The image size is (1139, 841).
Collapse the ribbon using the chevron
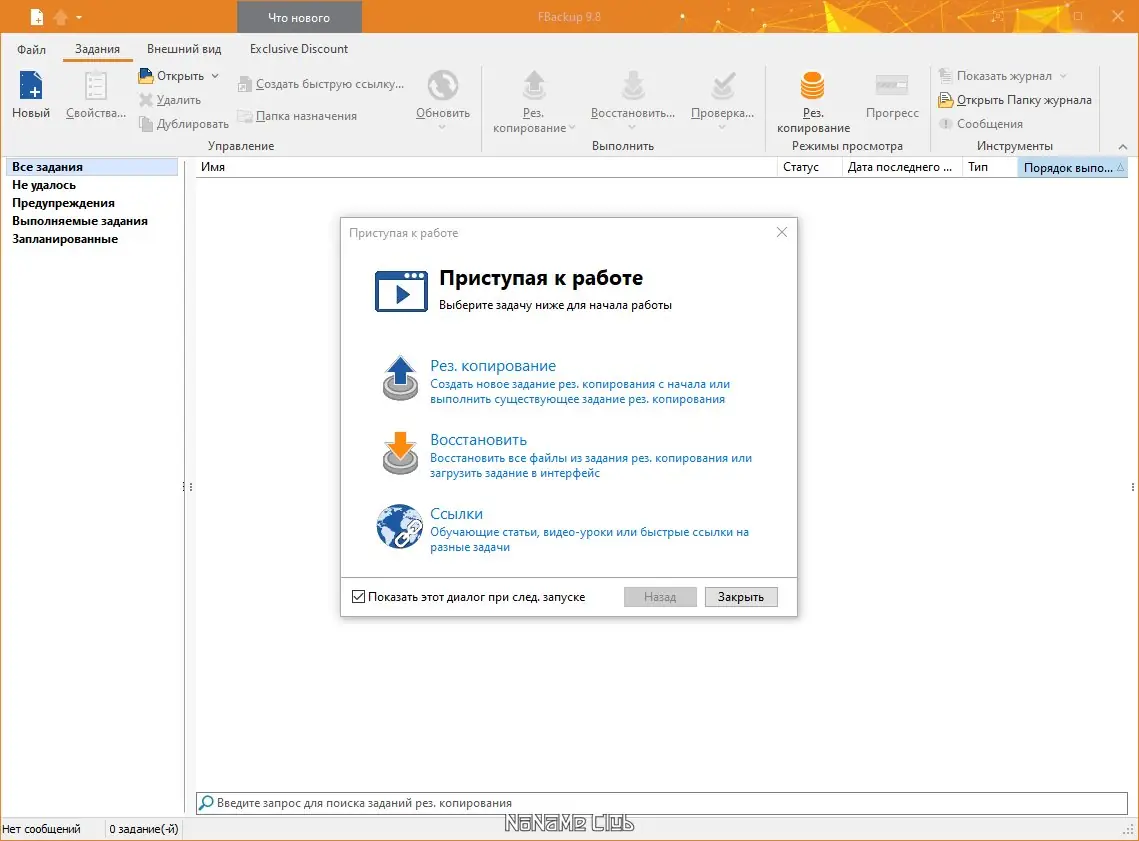point(1121,146)
